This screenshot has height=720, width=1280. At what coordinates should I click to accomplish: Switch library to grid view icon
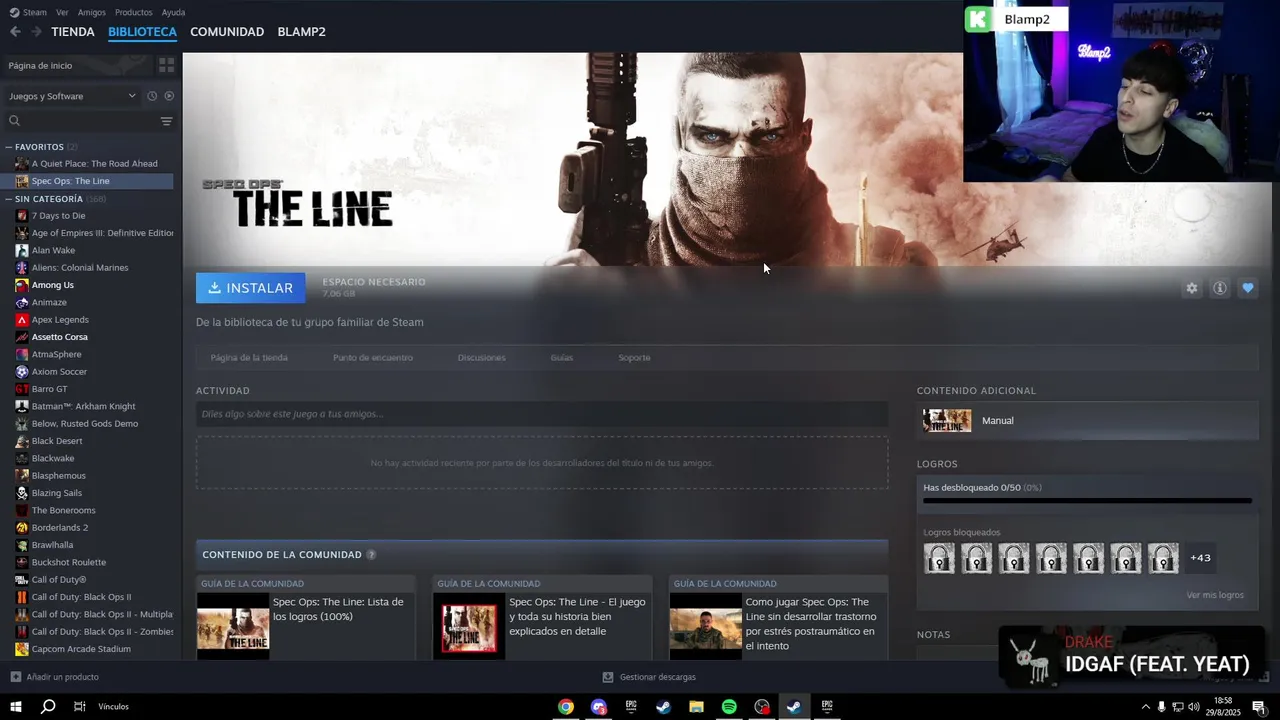tap(166, 65)
